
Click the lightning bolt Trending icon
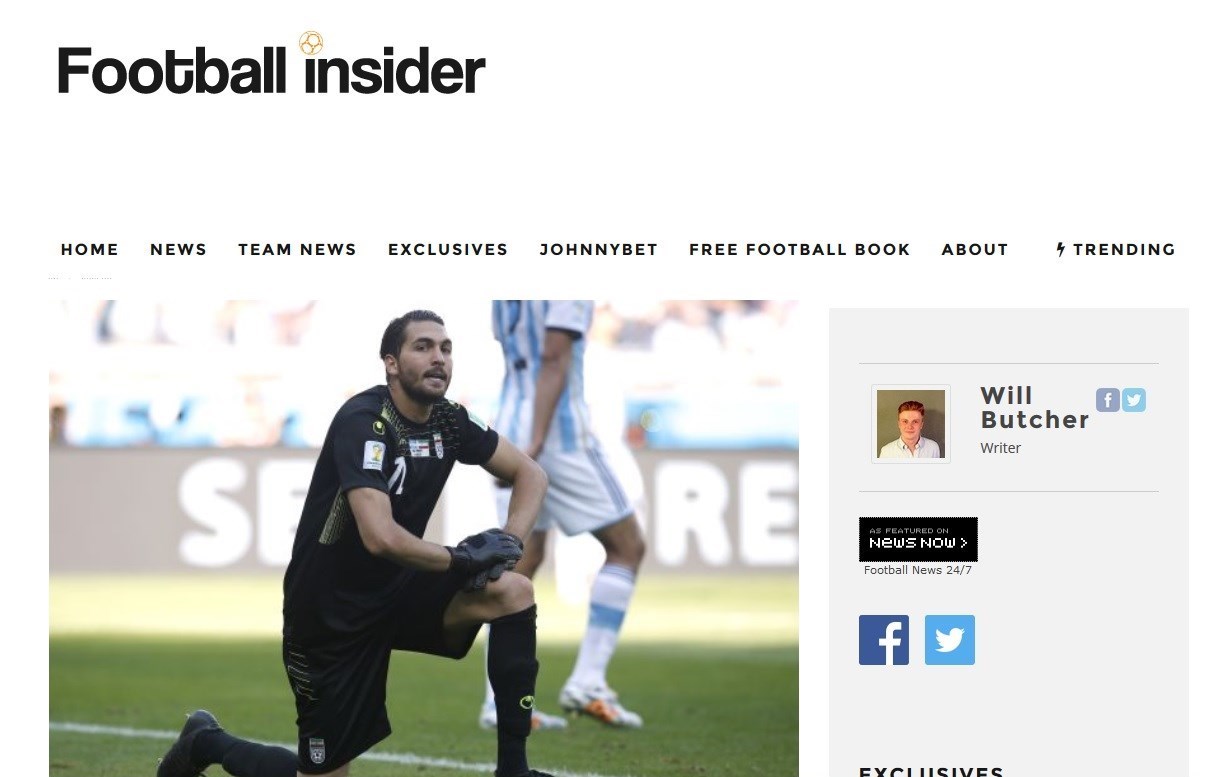[1061, 249]
